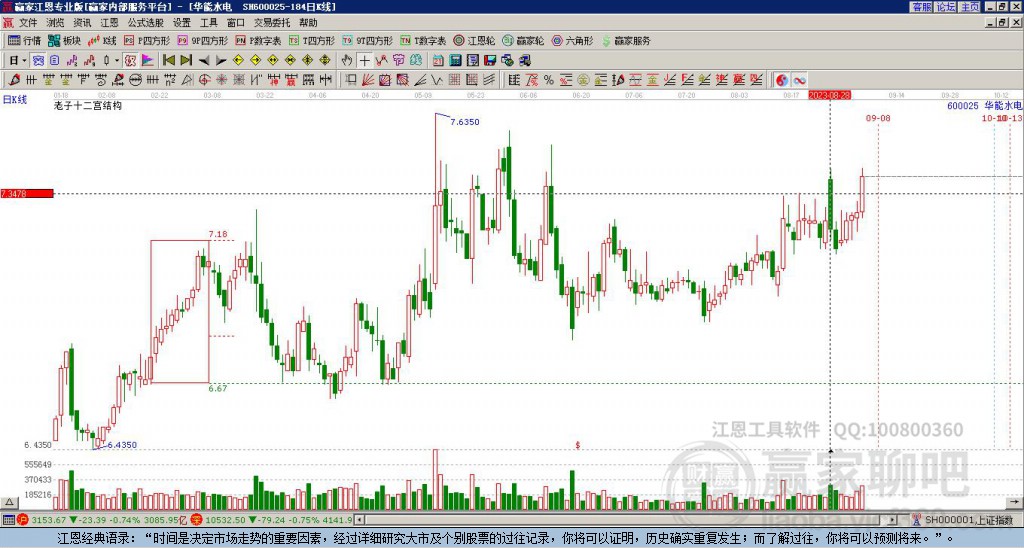The height and width of the screenshot is (548, 1024).
Task: Click the black left-pointing arrow icon
Action: click(204, 60)
